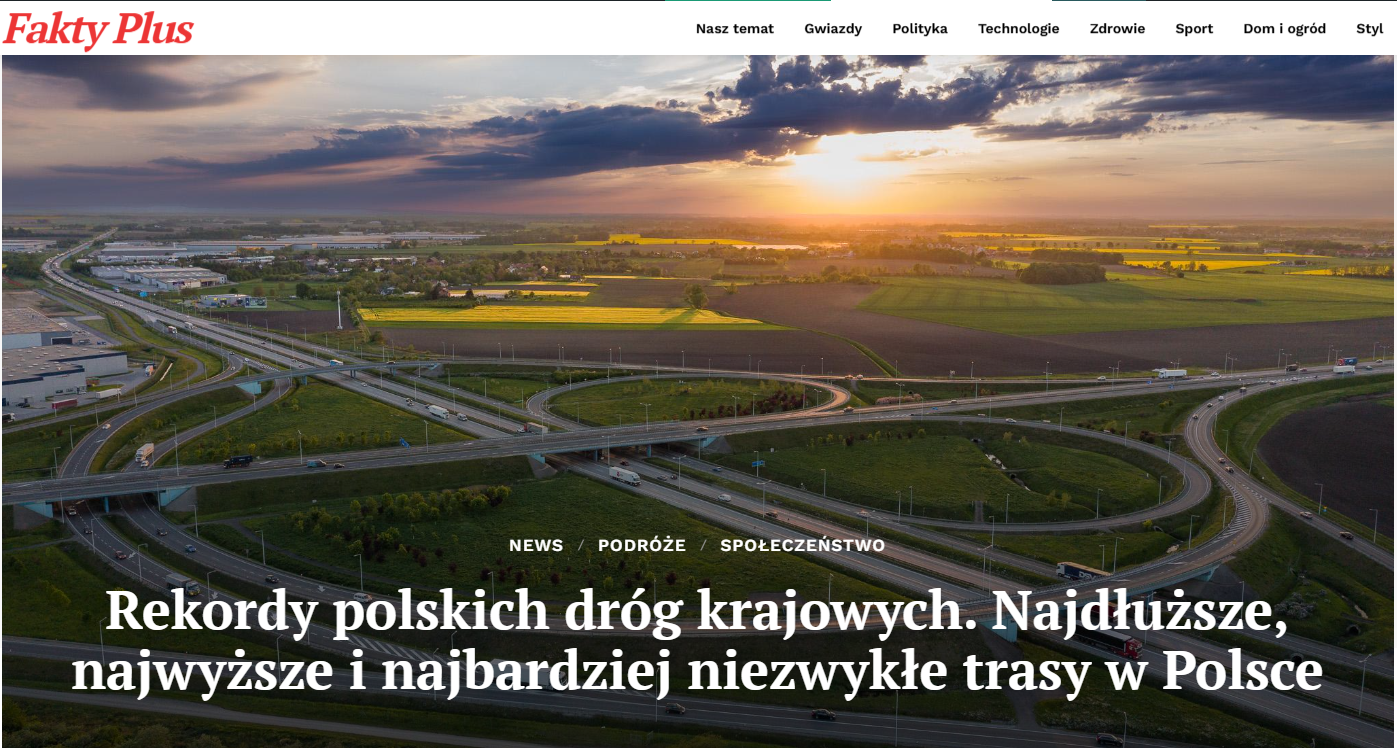The width and height of the screenshot is (1397, 749).
Task: Open the "Nasz temat" section
Action: pyautogui.click(x=735, y=29)
